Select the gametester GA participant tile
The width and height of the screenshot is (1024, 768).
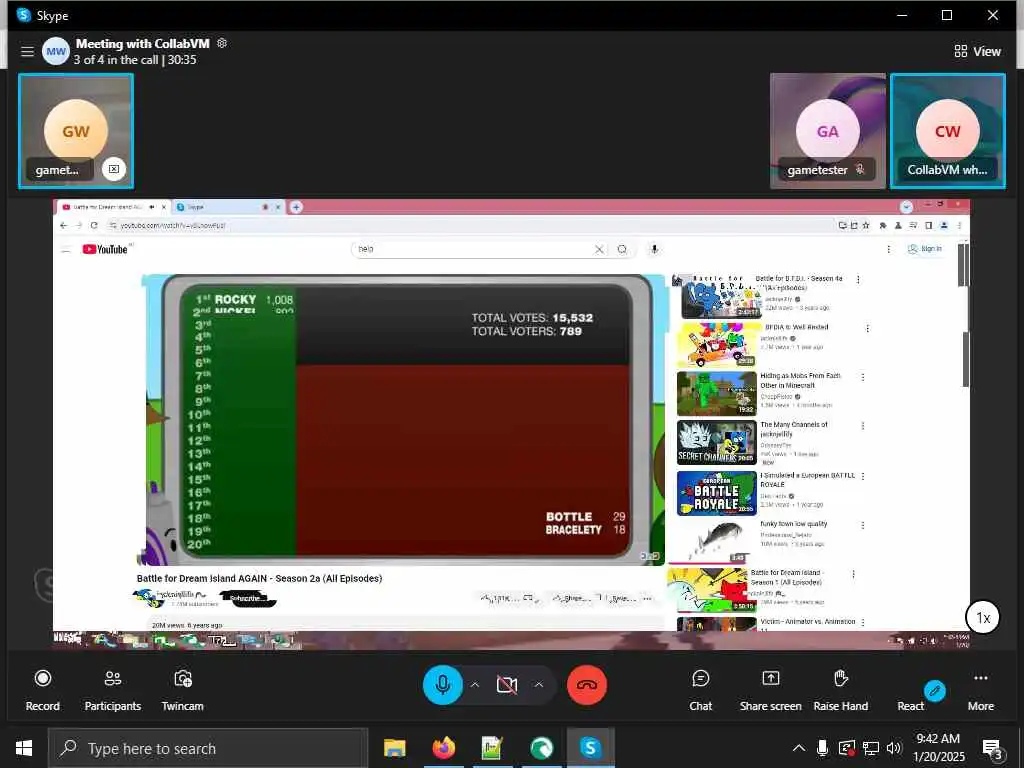click(x=827, y=131)
